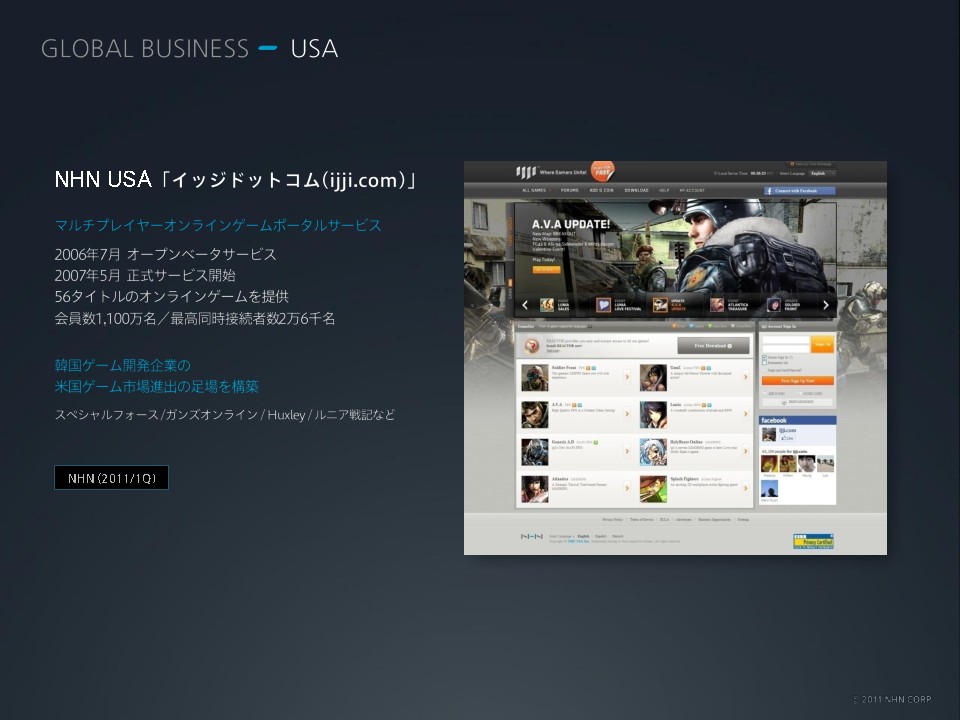Expand arrow on Genesis A.D row
Image resolution: width=960 pixels, height=720 pixels.
point(627,452)
